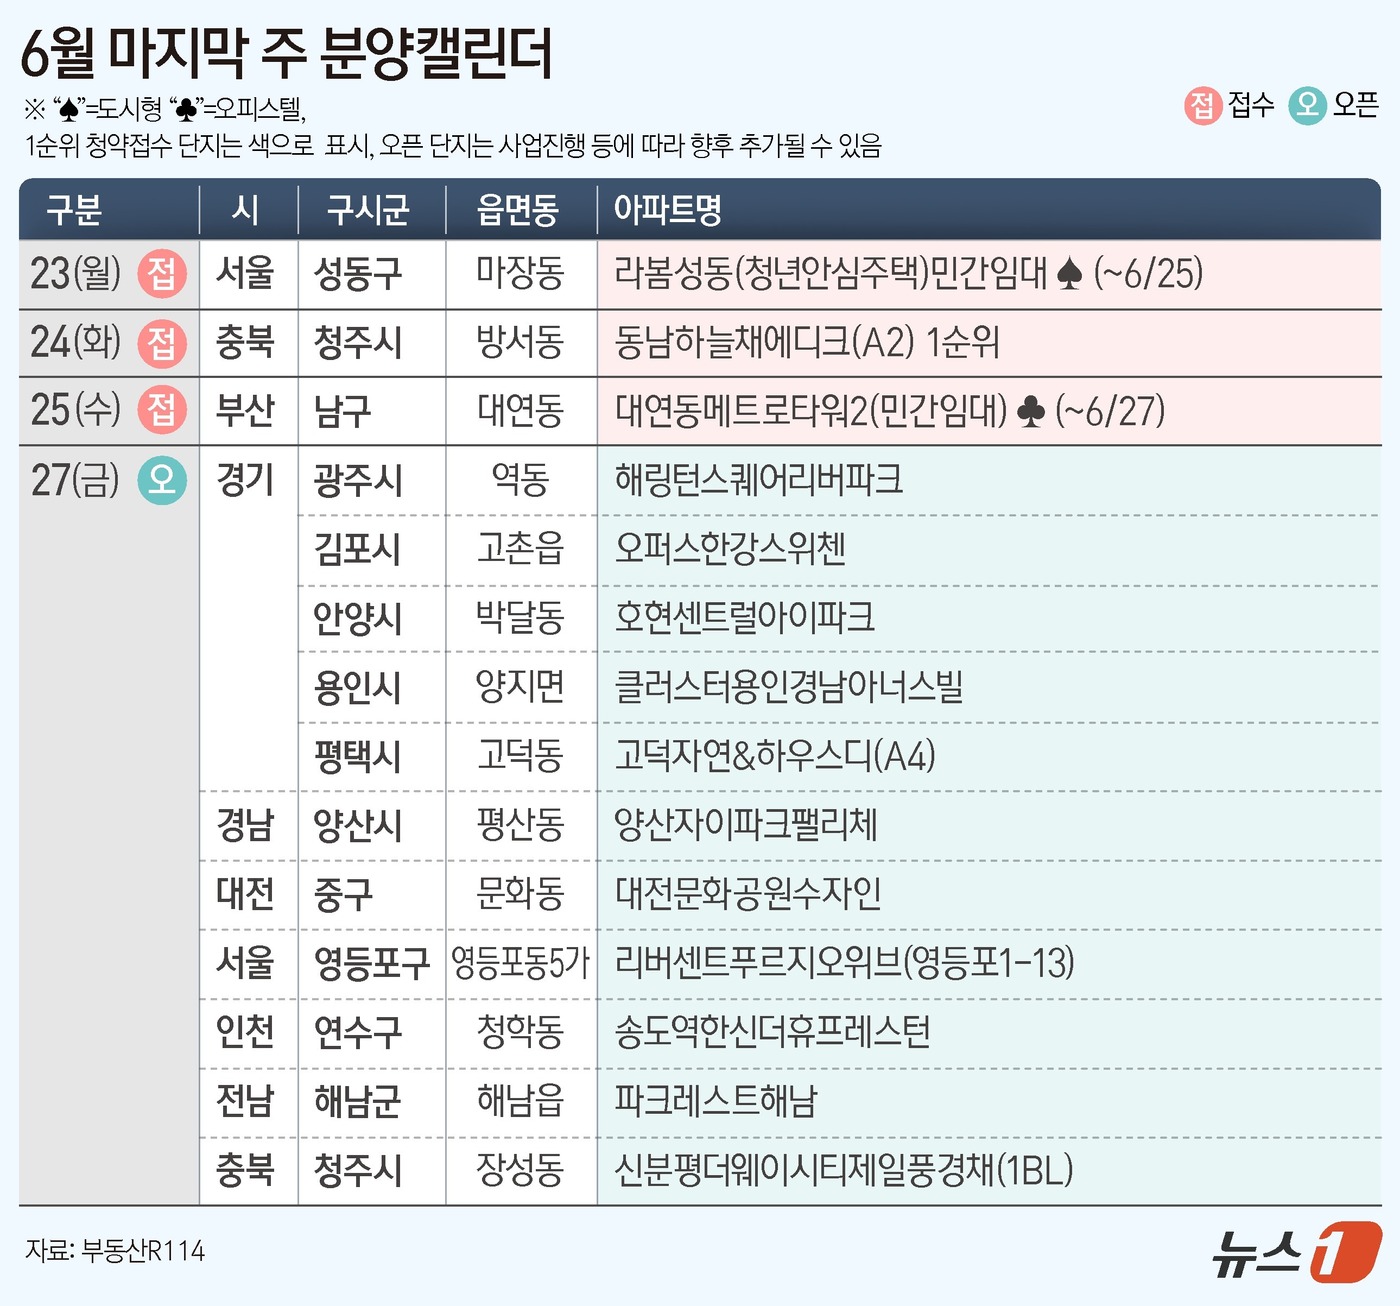Click the pink 접 badge in the legend
Image resolution: width=1400 pixels, height=1306 pixels.
pyautogui.click(x=1203, y=105)
